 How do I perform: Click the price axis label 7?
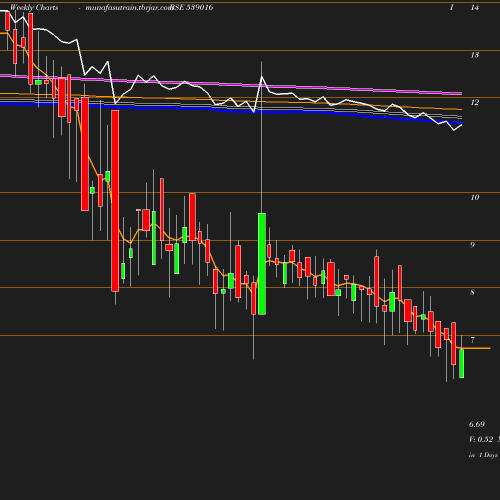pyautogui.click(x=472, y=340)
